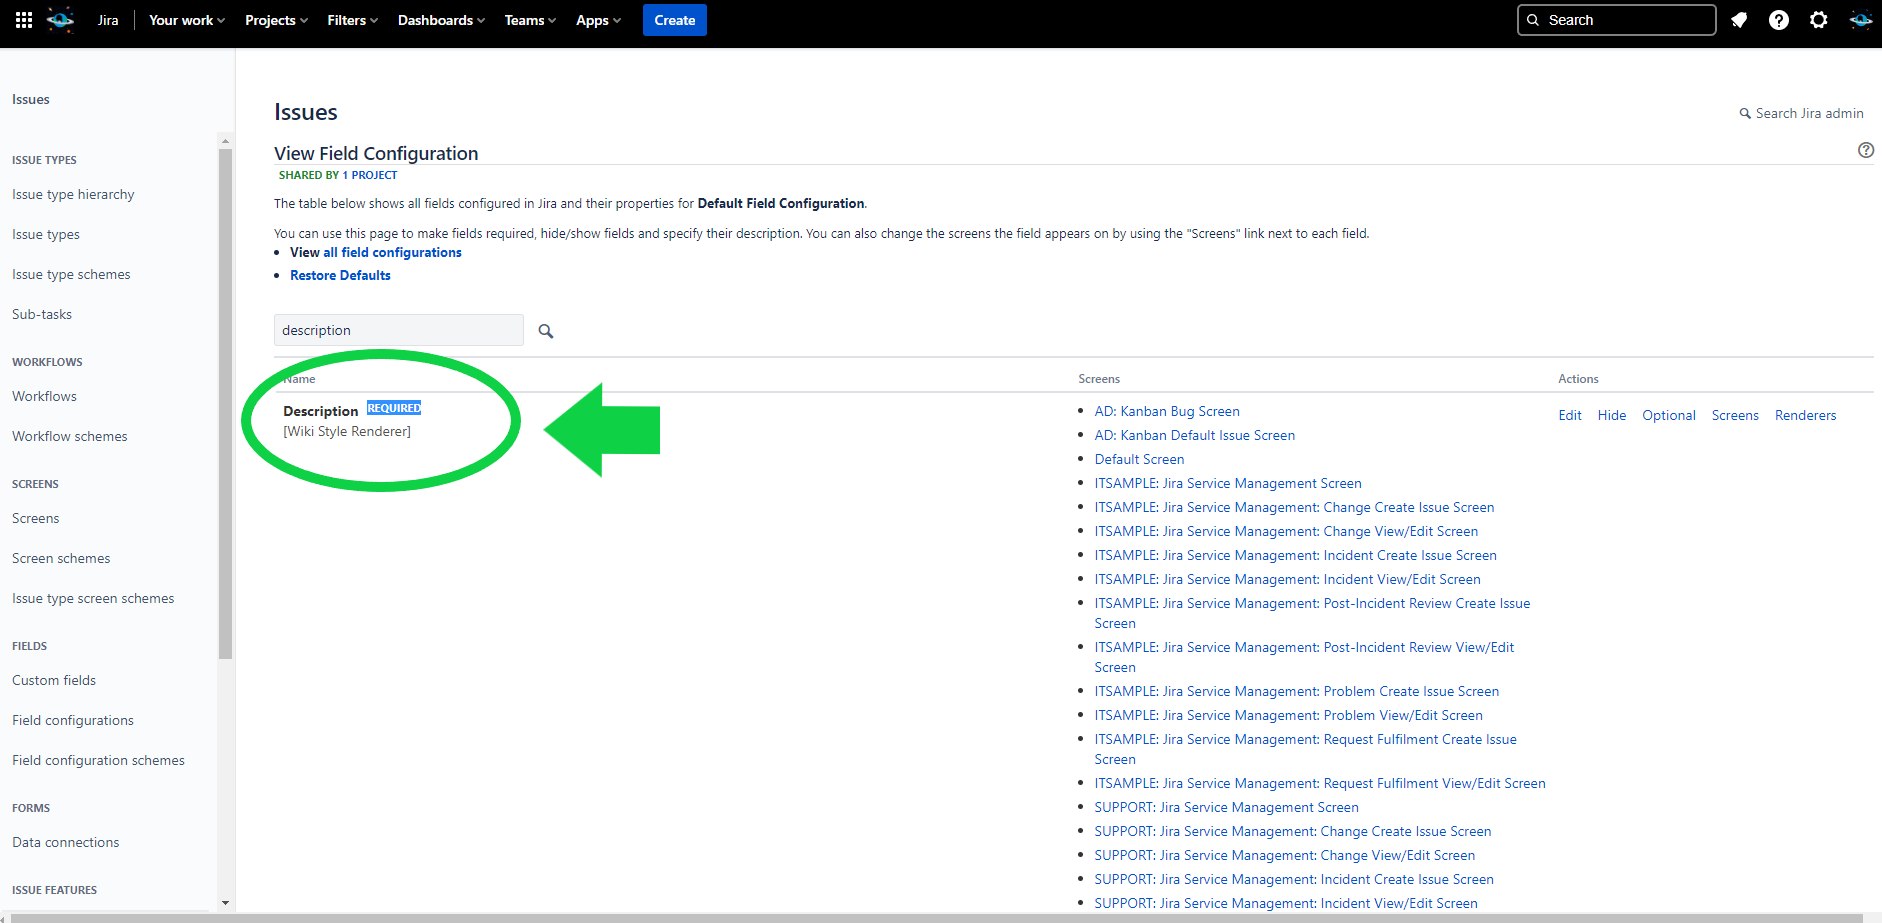The width and height of the screenshot is (1882, 923).
Task: Click the sidebar scroll down arrow
Action: pos(225,902)
